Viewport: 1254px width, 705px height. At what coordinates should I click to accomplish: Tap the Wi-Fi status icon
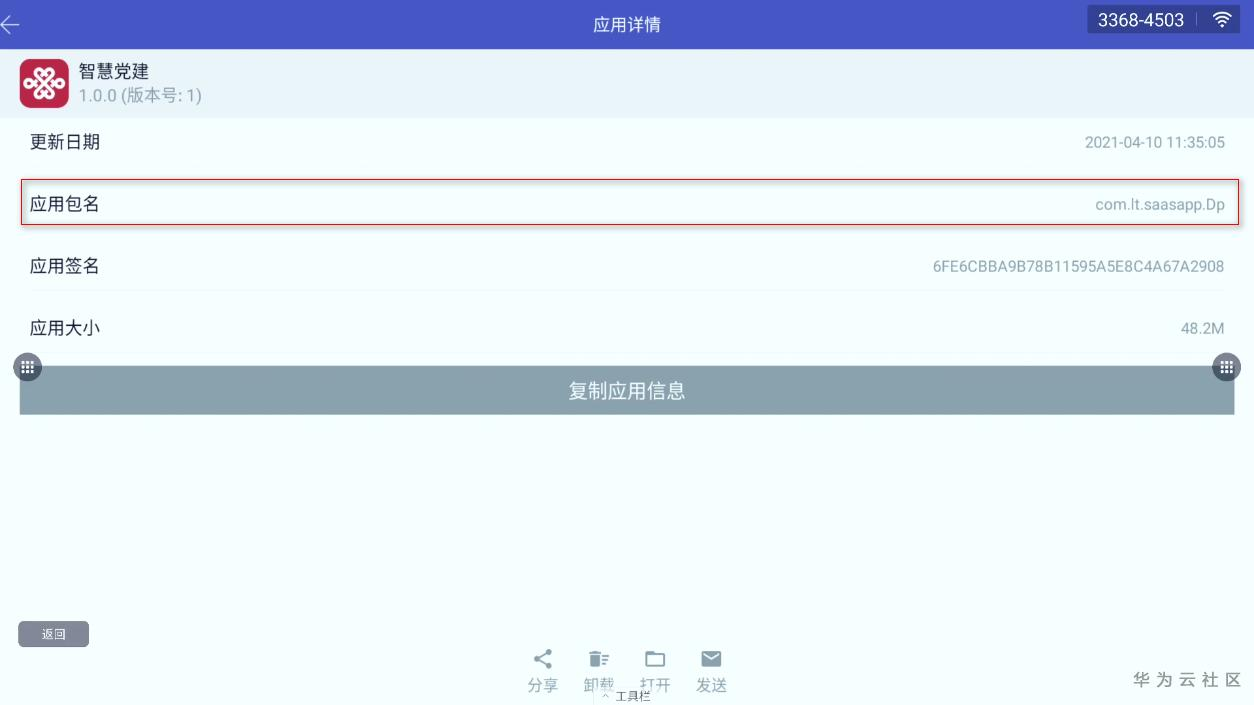point(1221,20)
